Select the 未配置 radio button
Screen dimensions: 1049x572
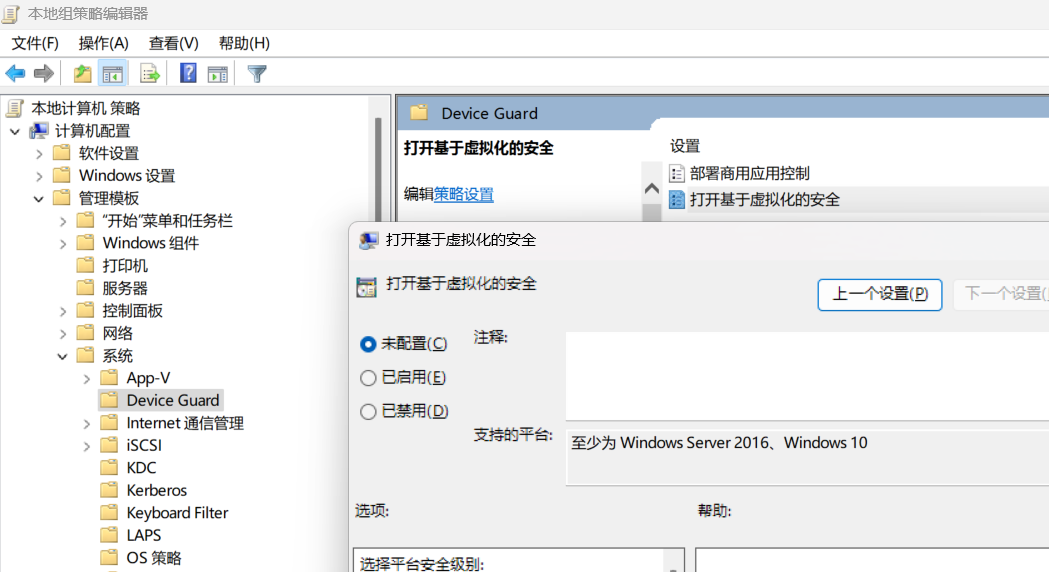click(368, 344)
